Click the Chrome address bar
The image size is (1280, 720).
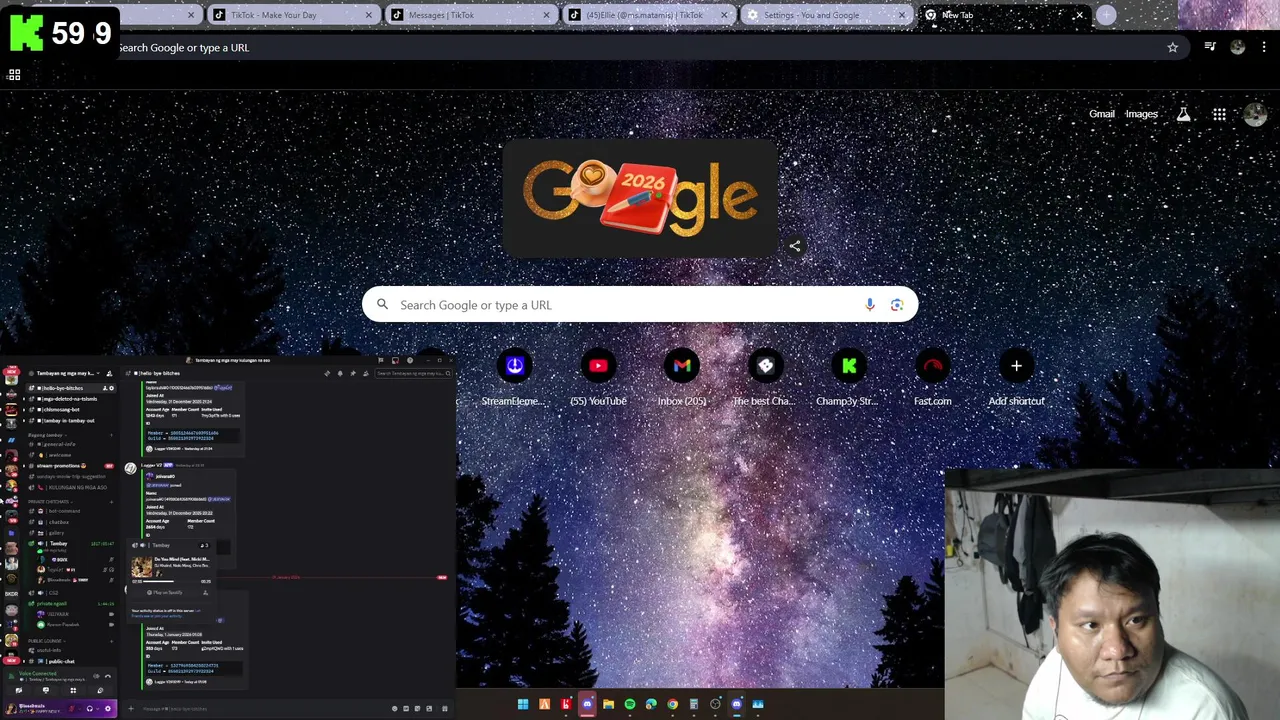point(640,47)
